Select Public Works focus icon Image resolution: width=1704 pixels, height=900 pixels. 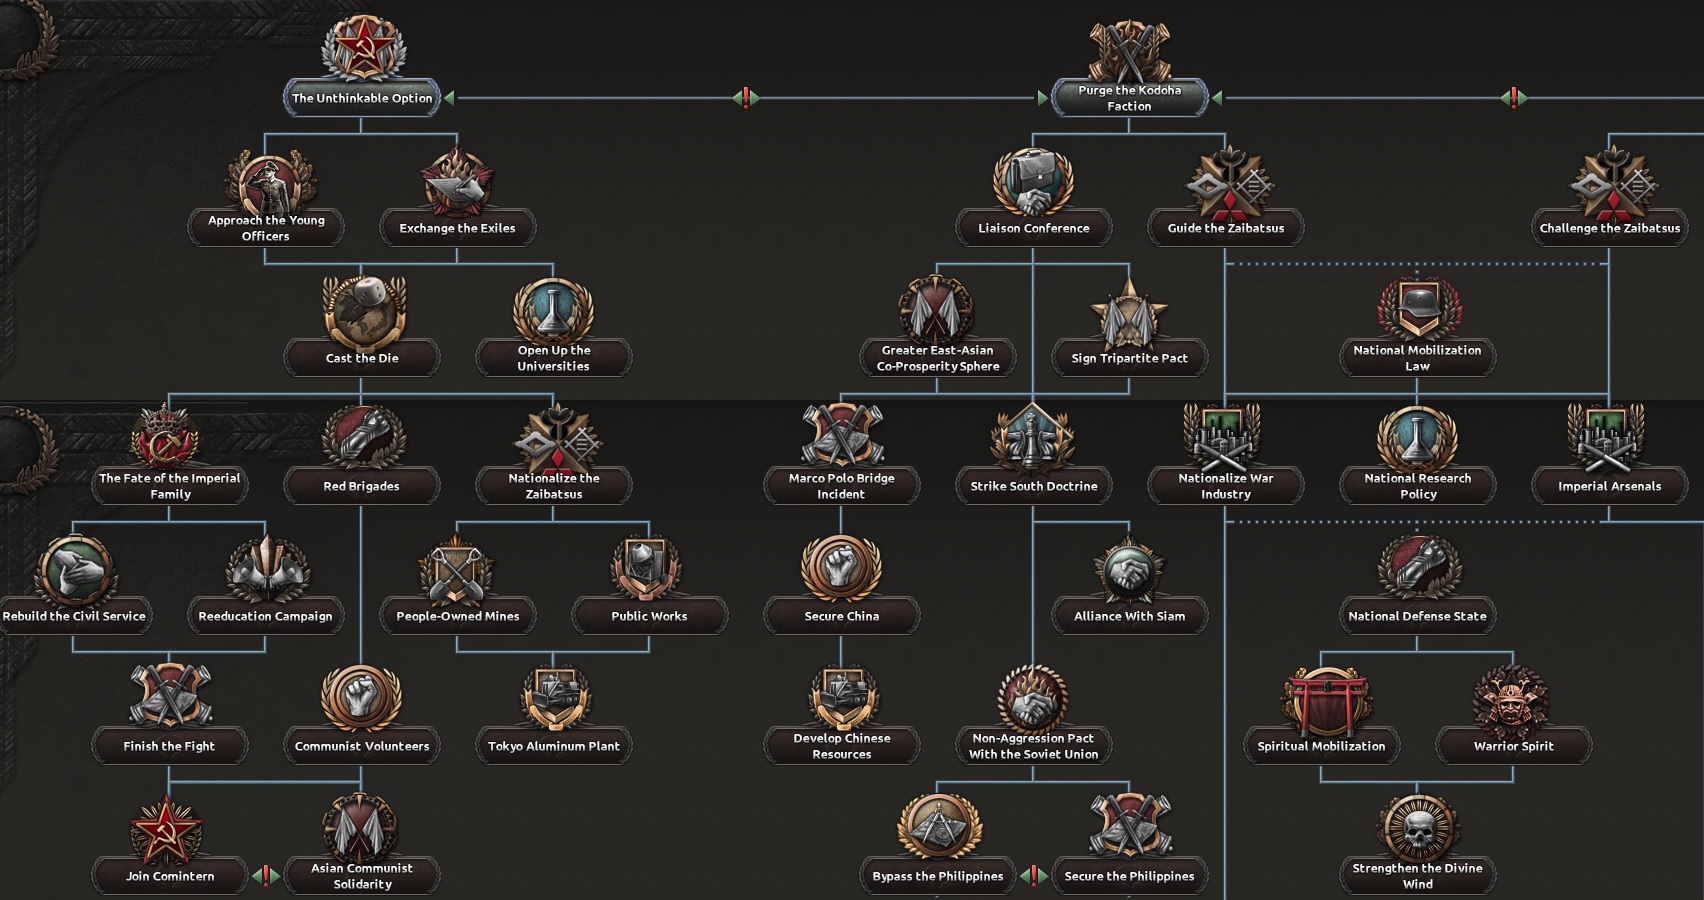tap(649, 568)
